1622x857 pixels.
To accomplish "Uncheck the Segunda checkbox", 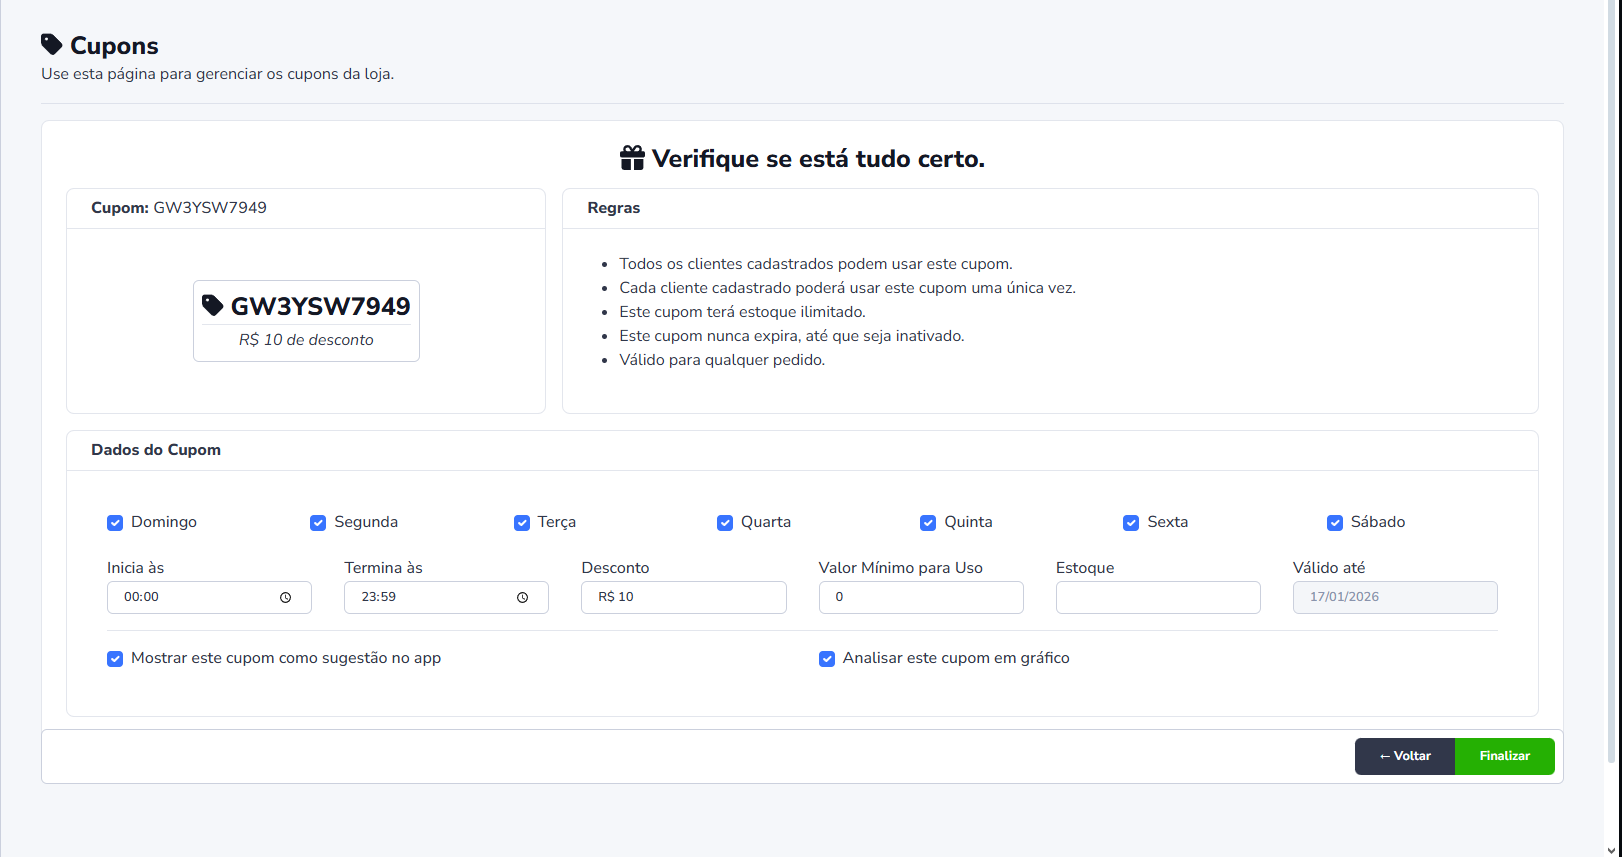I will click(318, 523).
